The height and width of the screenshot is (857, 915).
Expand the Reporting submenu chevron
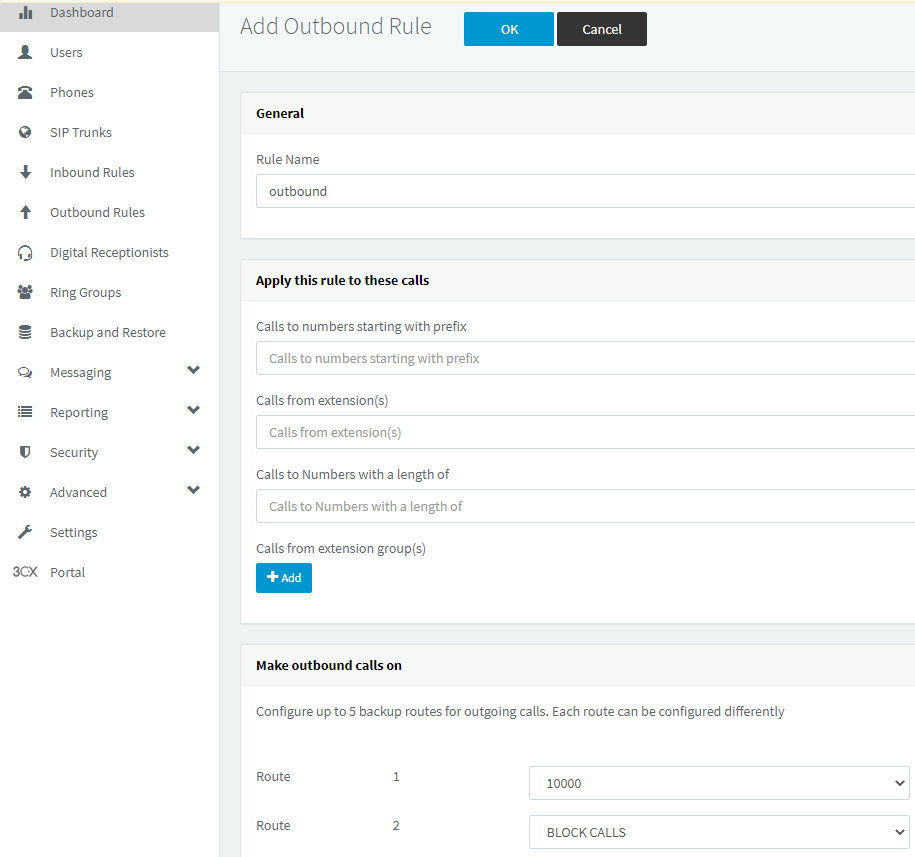(194, 410)
